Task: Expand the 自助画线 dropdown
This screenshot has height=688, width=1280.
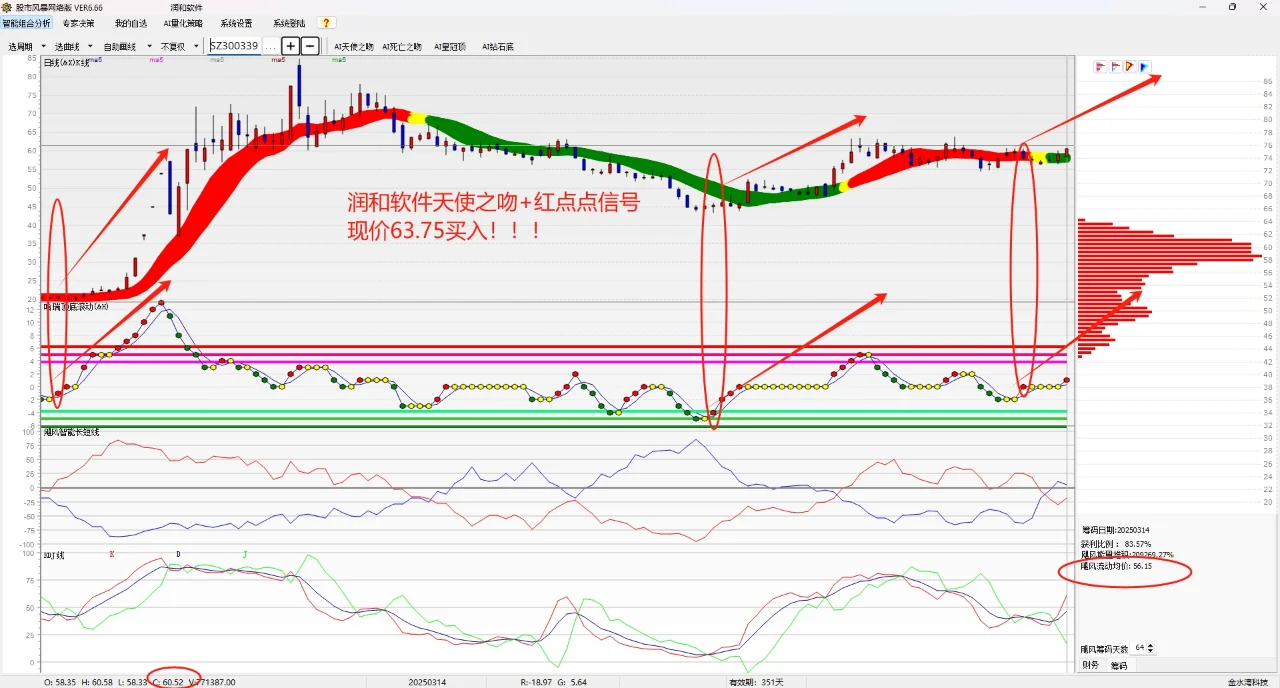Action: click(150, 46)
